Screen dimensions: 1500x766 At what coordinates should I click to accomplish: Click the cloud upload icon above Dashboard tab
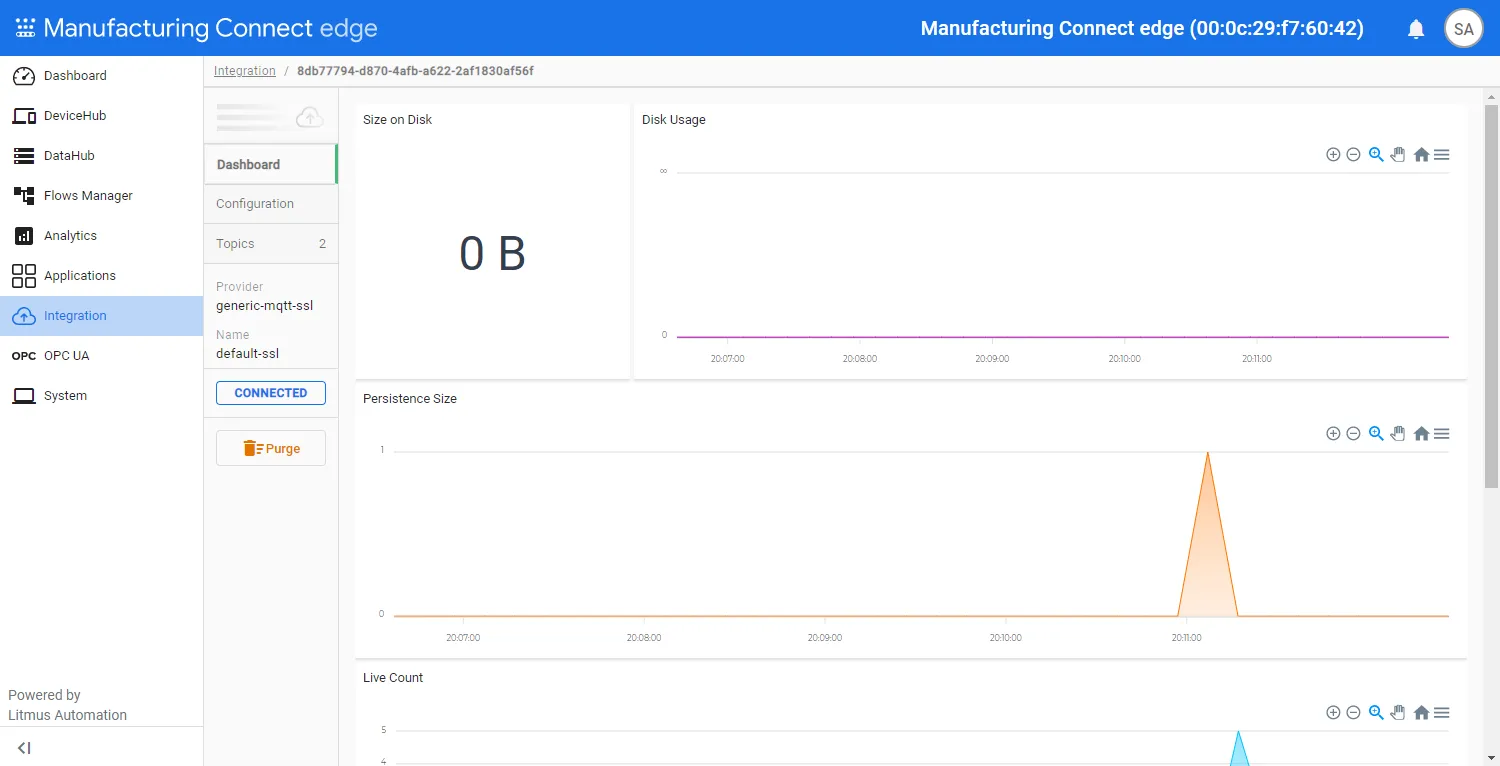pyautogui.click(x=310, y=117)
